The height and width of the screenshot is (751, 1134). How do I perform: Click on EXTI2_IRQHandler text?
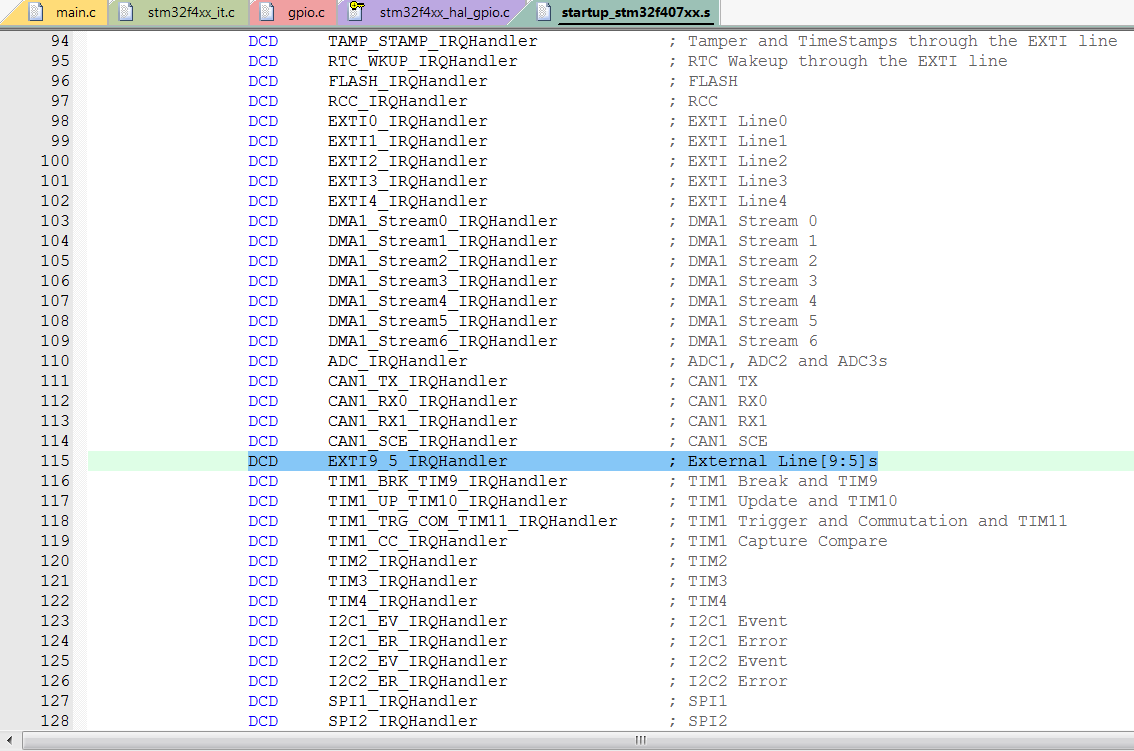(x=407, y=161)
